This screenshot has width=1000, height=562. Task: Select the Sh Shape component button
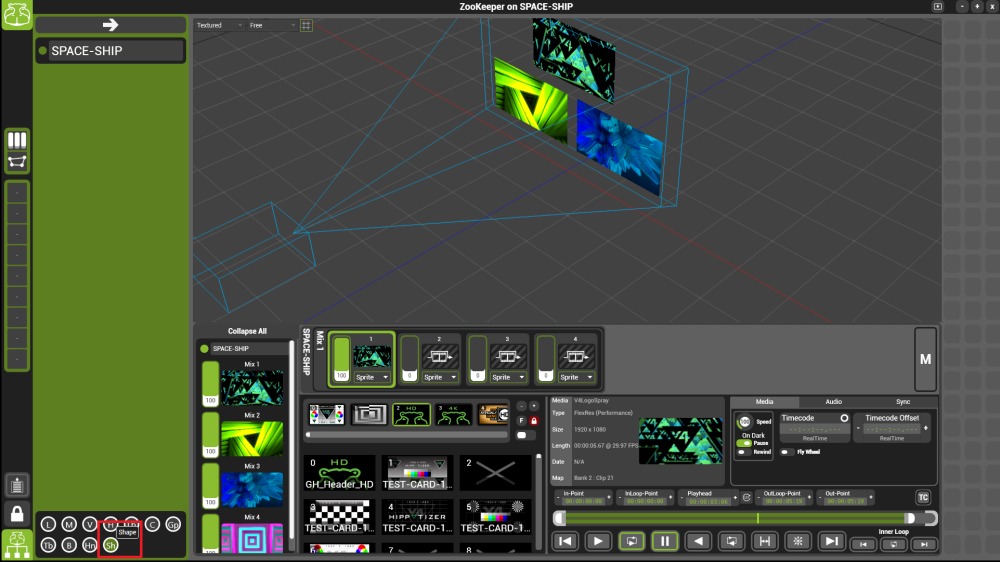point(110,545)
